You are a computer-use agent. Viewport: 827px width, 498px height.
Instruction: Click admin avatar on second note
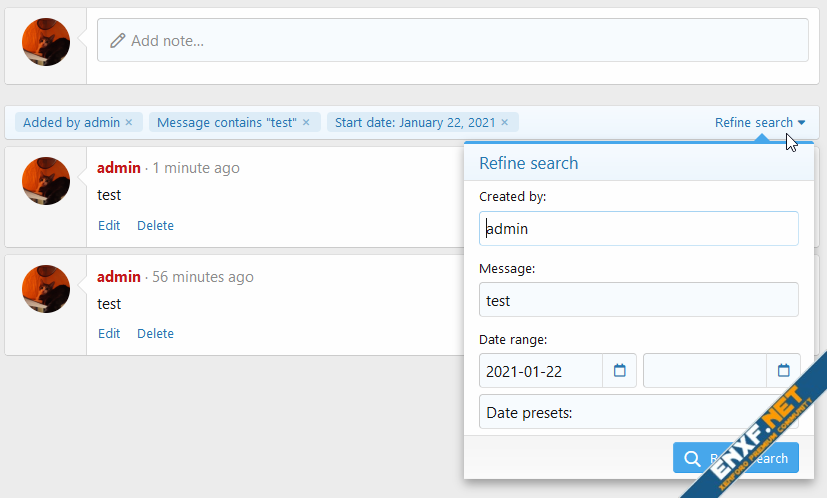tap(46, 289)
